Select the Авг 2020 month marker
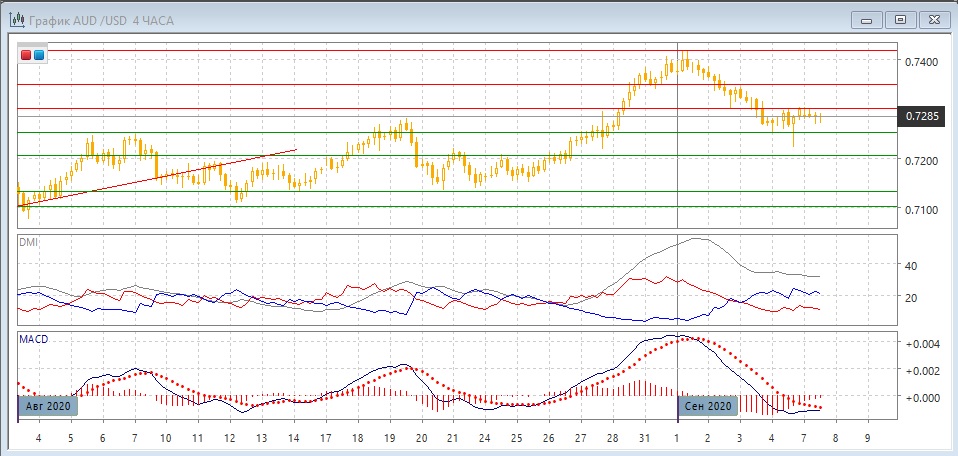 coord(47,406)
